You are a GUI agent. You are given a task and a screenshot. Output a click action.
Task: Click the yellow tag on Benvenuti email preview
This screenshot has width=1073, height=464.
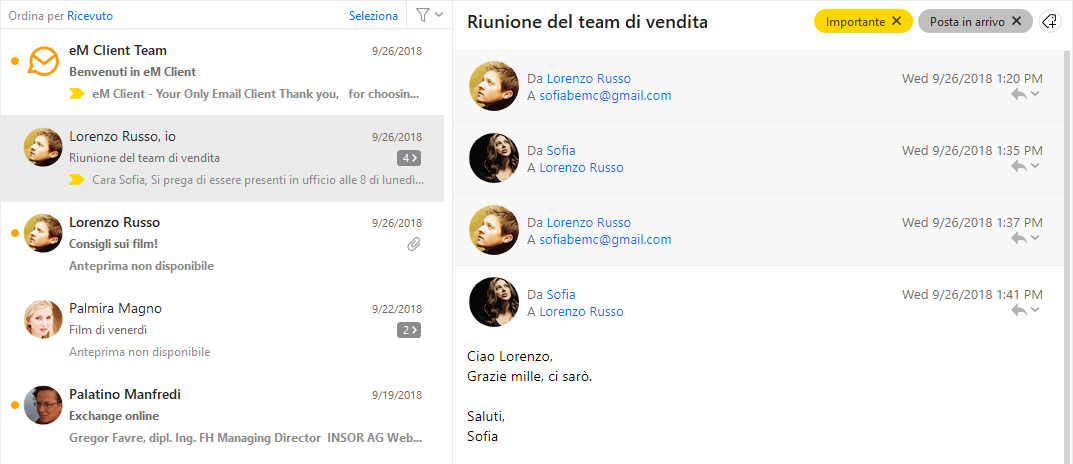[x=77, y=94]
